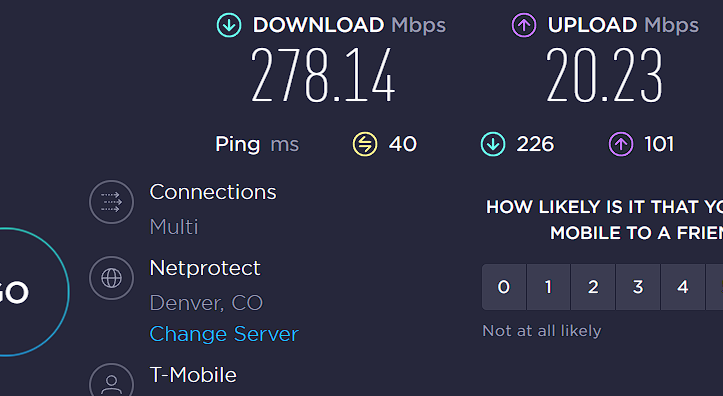Click the 278.14 download speed result
723x396 pixels.
pos(323,75)
